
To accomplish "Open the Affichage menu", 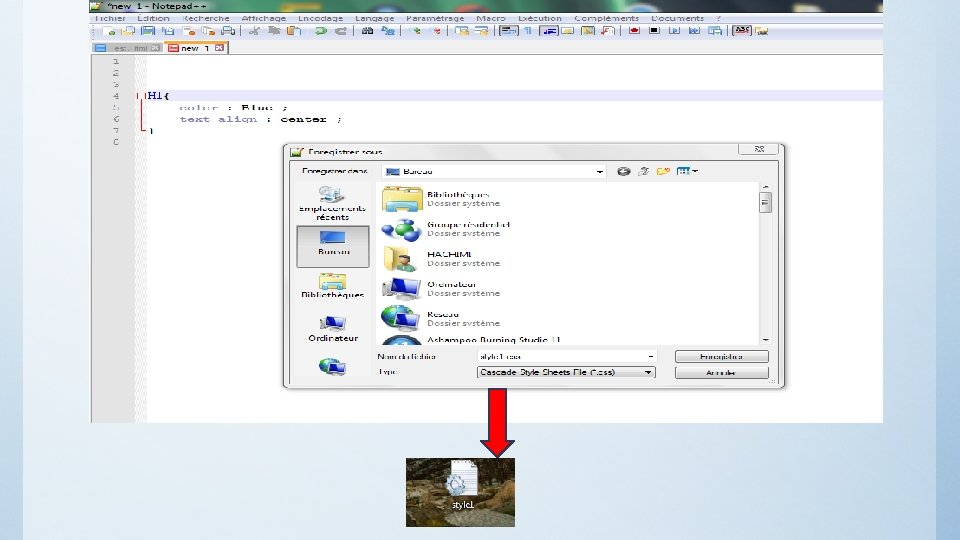I will (264, 18).
